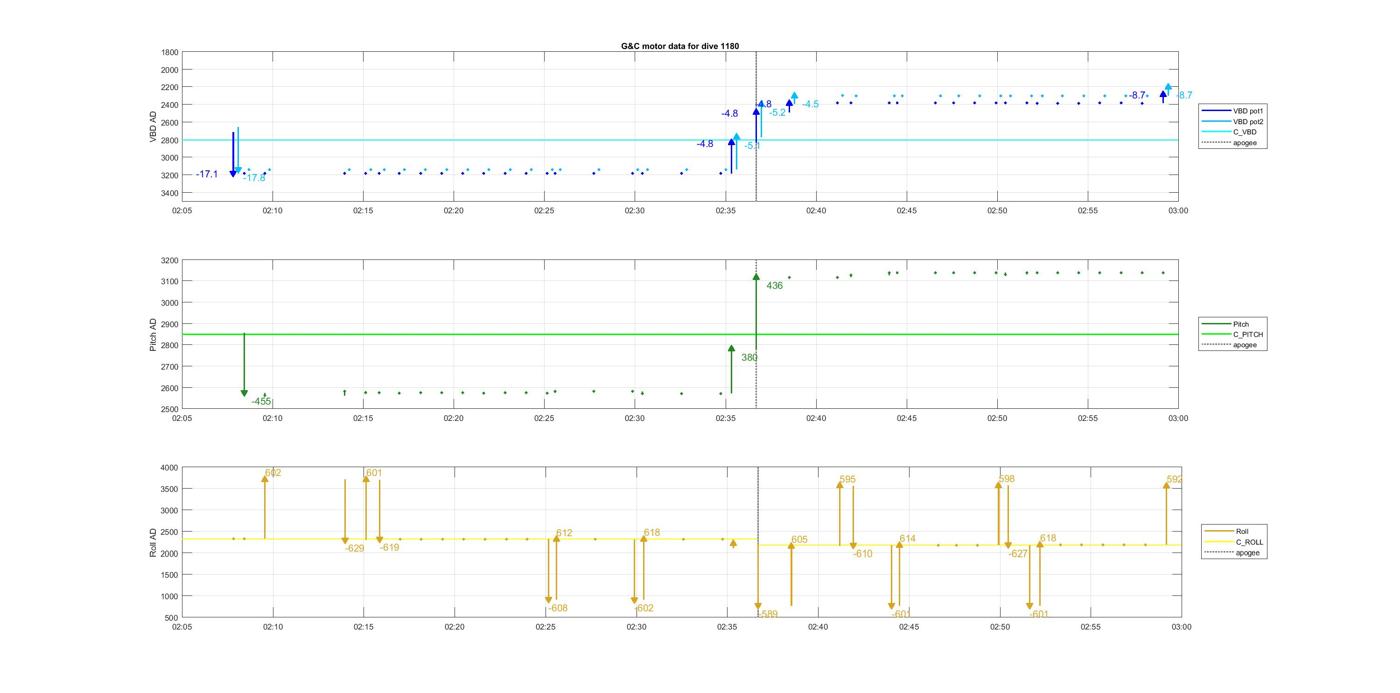Click 'apogee' in the VBD plot legend
The image size is (1400, 693).
coord(1231,143)
